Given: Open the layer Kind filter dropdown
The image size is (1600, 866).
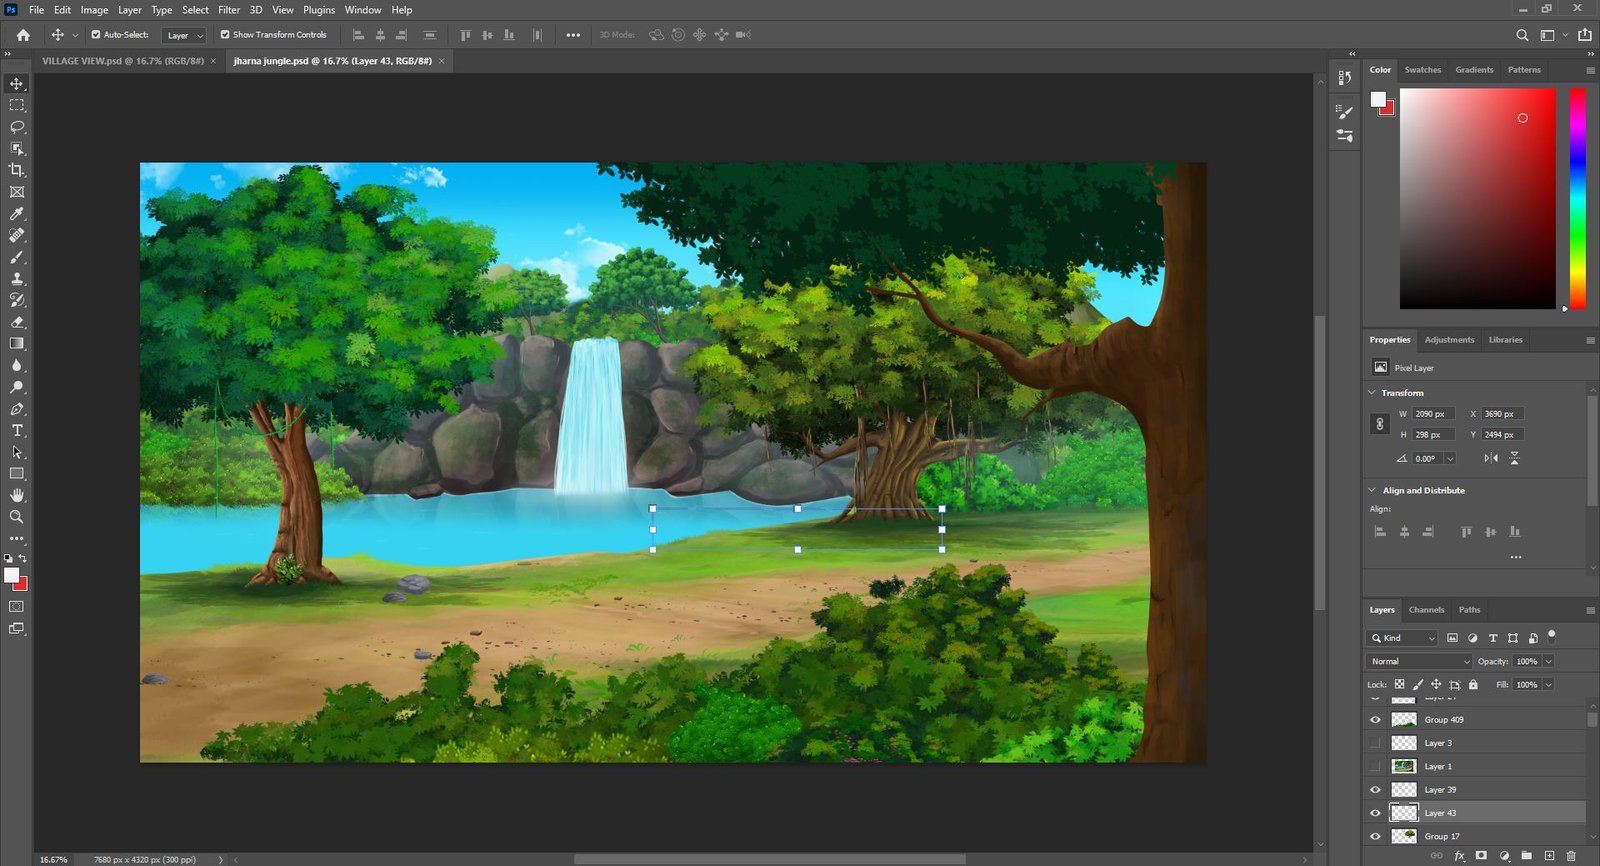Looking at the screenshot, I should (x=1402, y=638).
